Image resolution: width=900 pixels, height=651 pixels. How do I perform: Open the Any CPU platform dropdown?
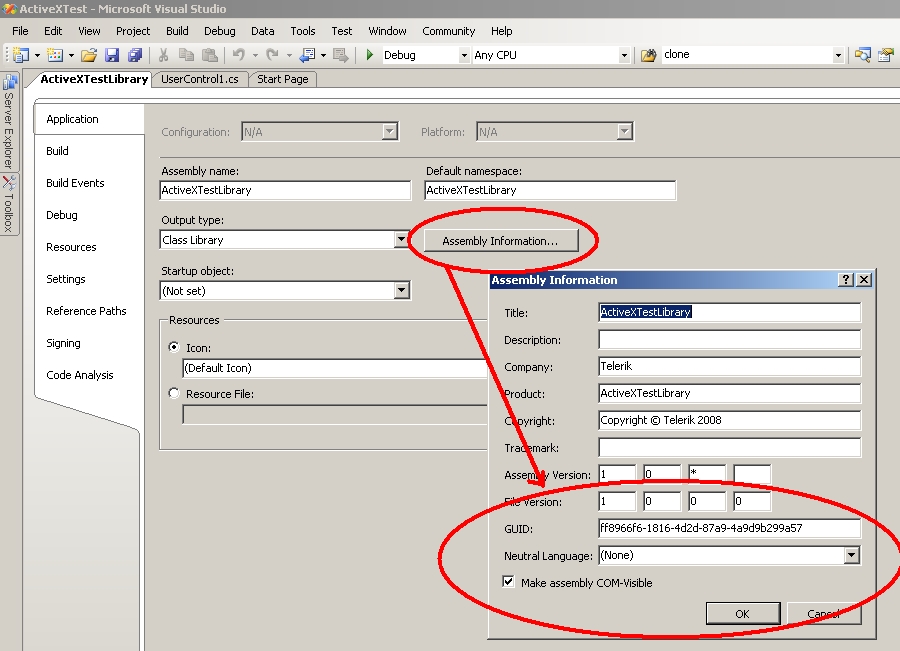[624, 56]
